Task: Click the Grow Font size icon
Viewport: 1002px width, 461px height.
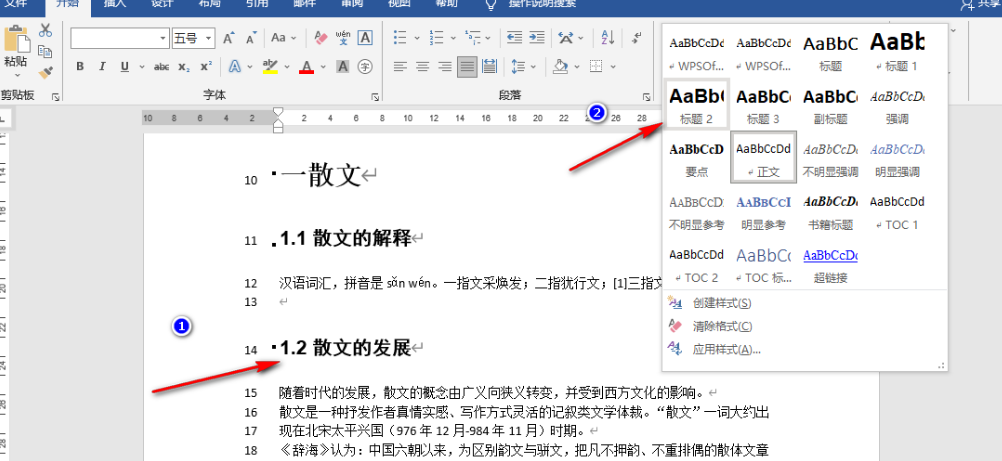Action: click(x=228, y=38)
